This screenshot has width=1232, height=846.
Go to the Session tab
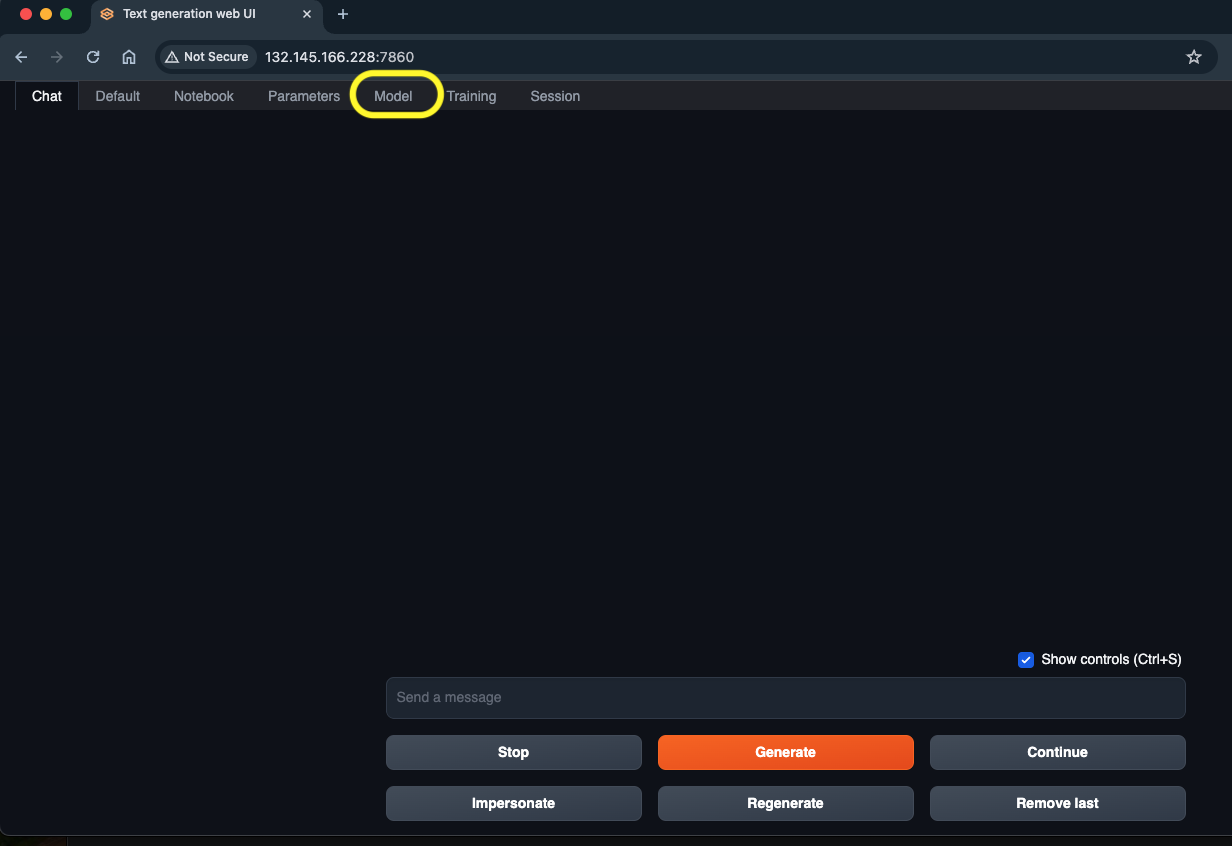point(555,96)
